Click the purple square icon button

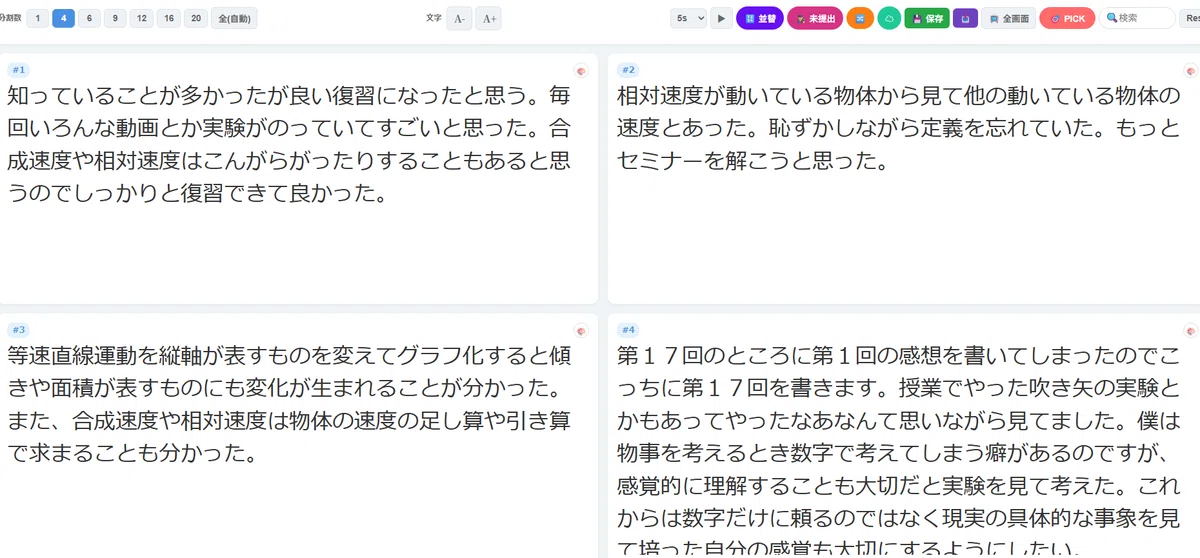pos(965,18)
